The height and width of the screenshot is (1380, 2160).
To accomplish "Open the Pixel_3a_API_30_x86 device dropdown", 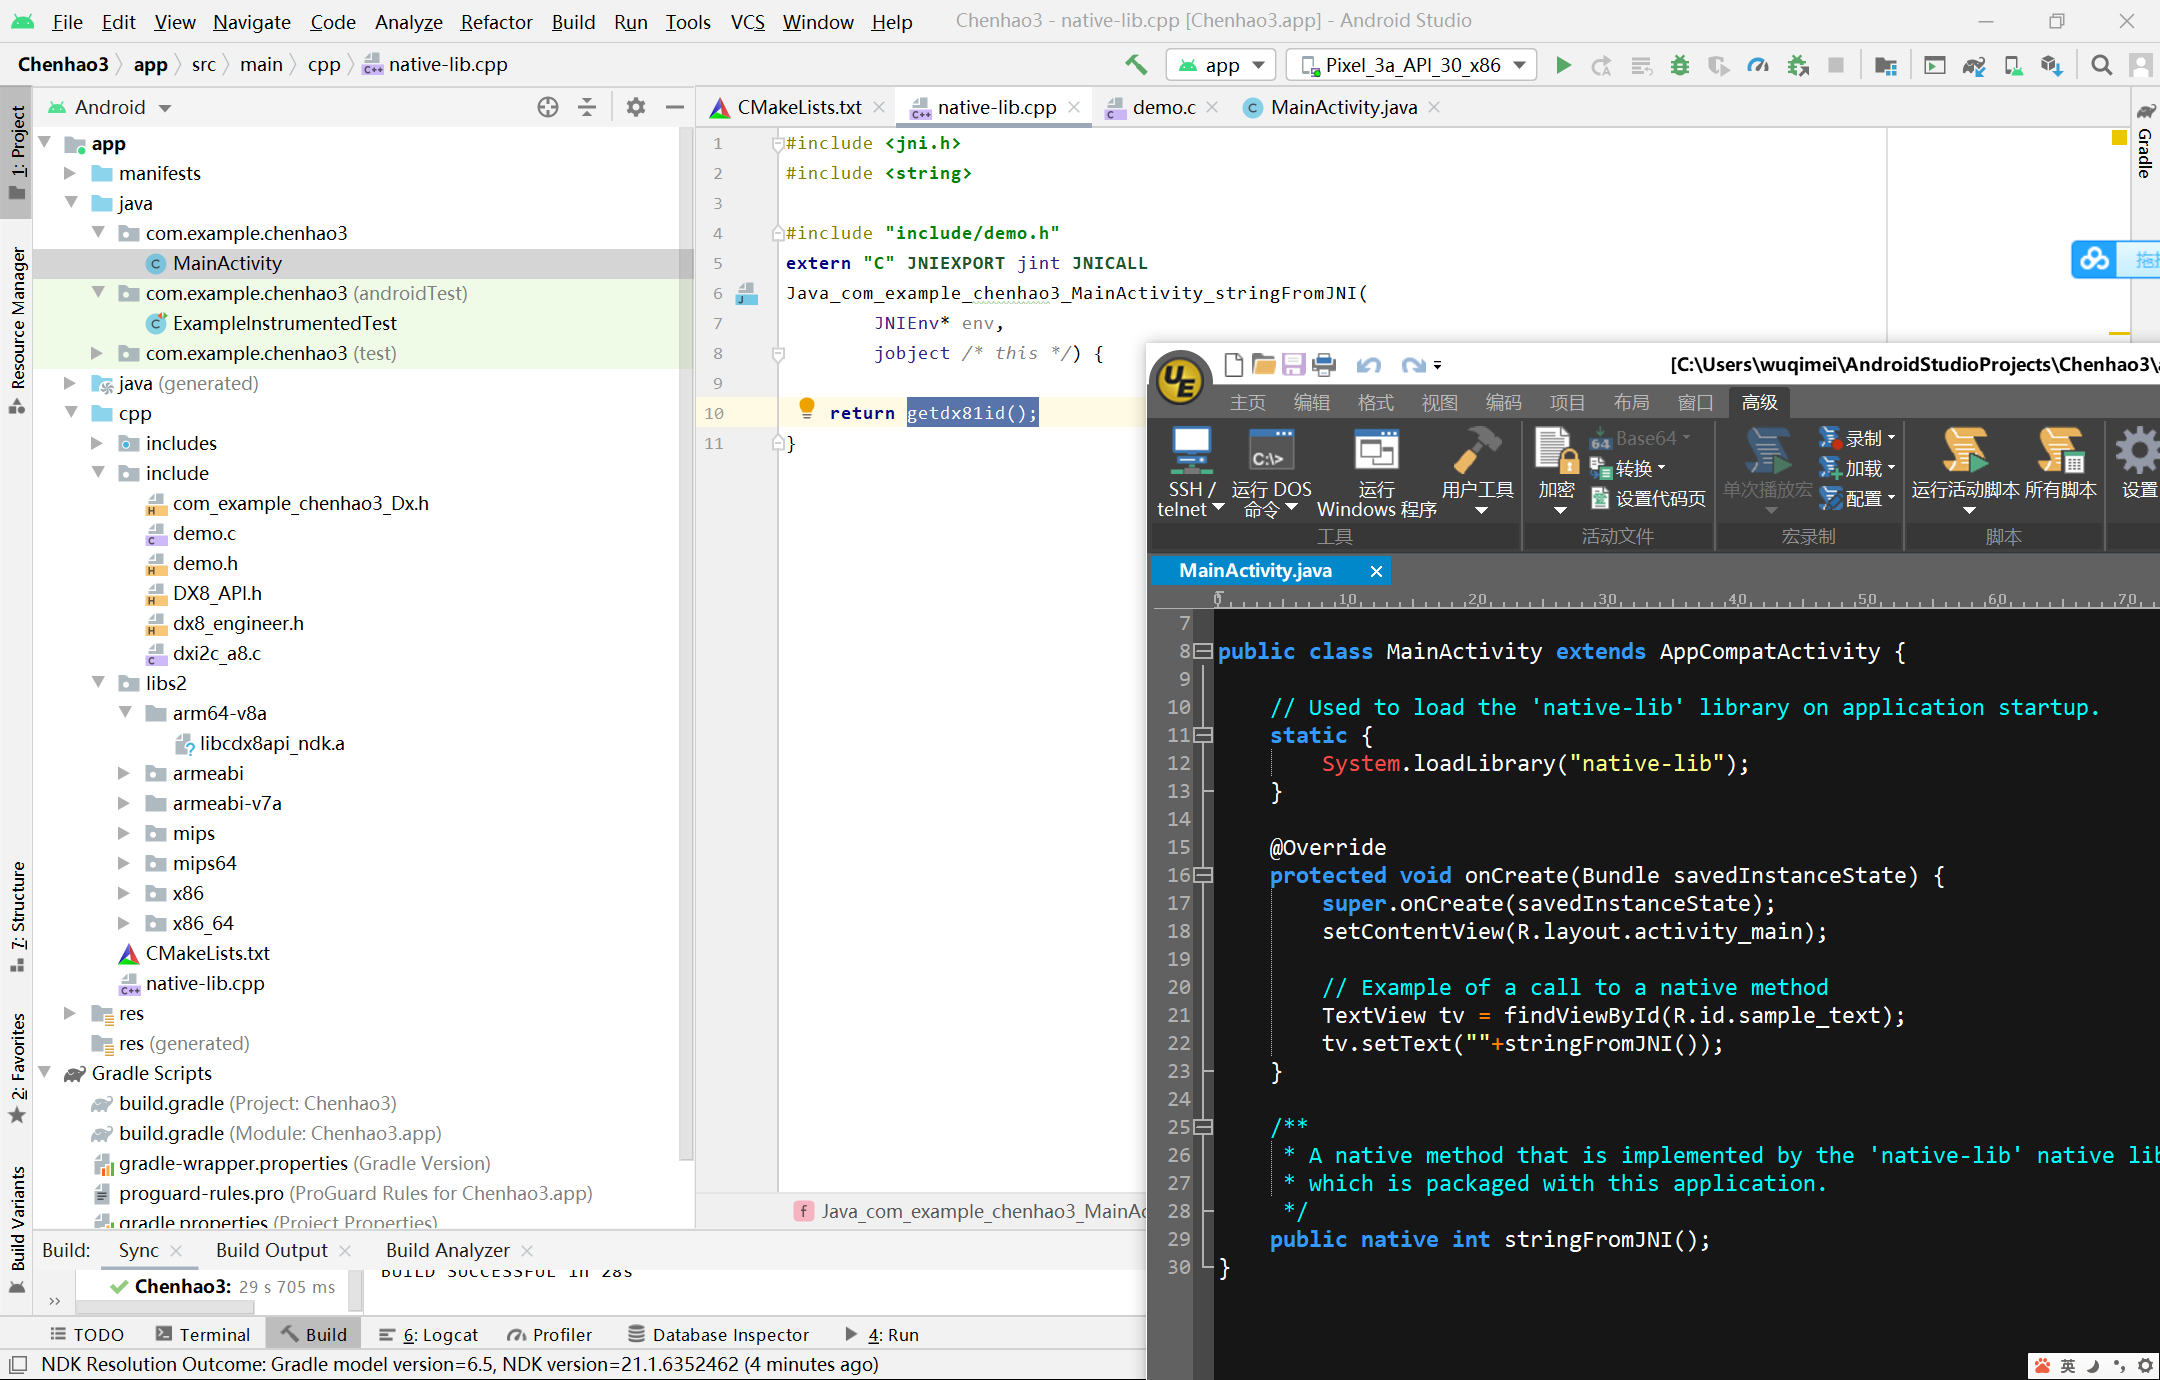I will (1410, 64).
